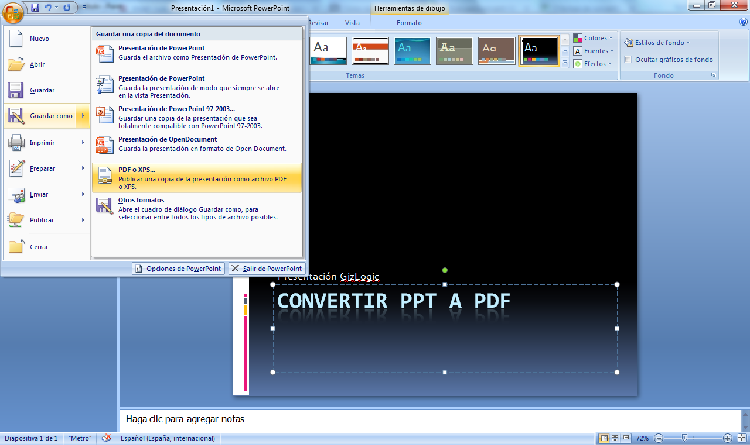Select Abrir in the Office menu
This screenshot has width=750, height=445.
coord(47,64)
